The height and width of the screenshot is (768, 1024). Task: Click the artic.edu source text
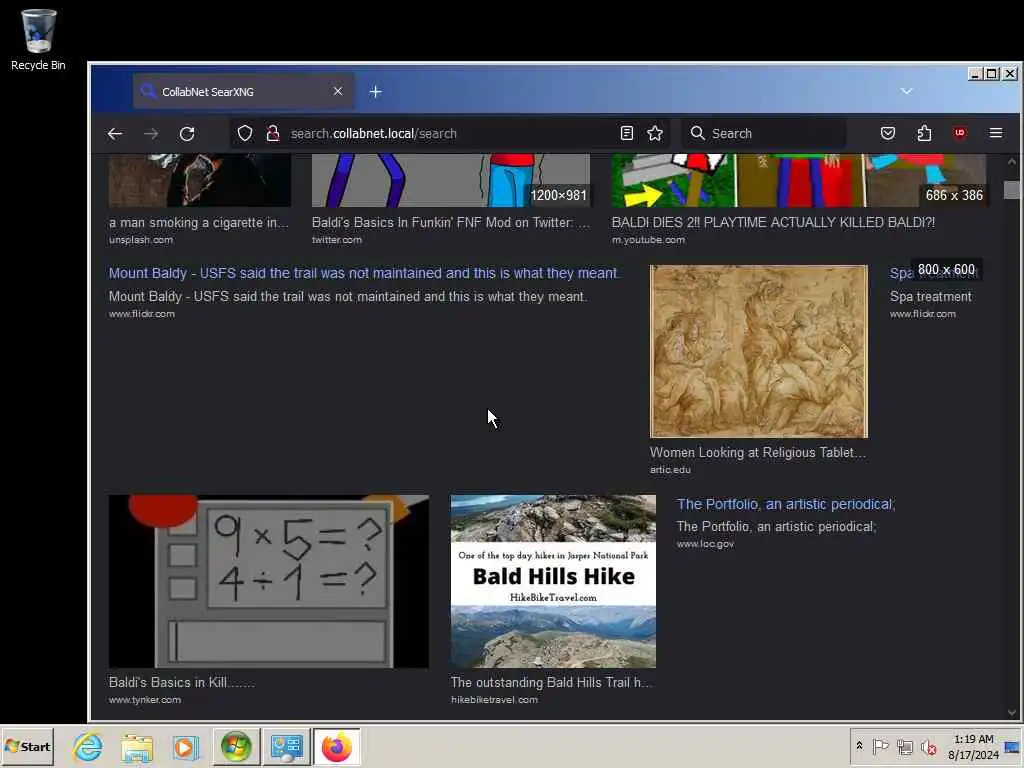coord(670,470)
